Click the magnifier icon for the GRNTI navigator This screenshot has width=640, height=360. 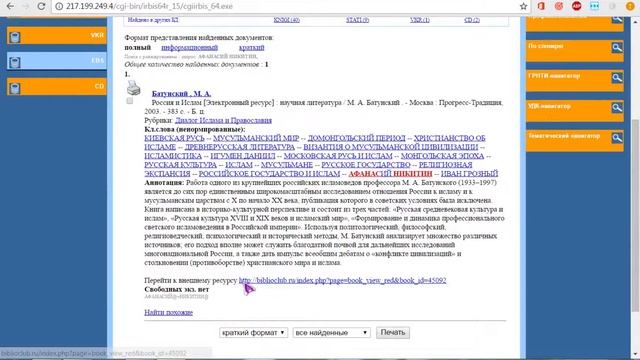coord(617,78)
